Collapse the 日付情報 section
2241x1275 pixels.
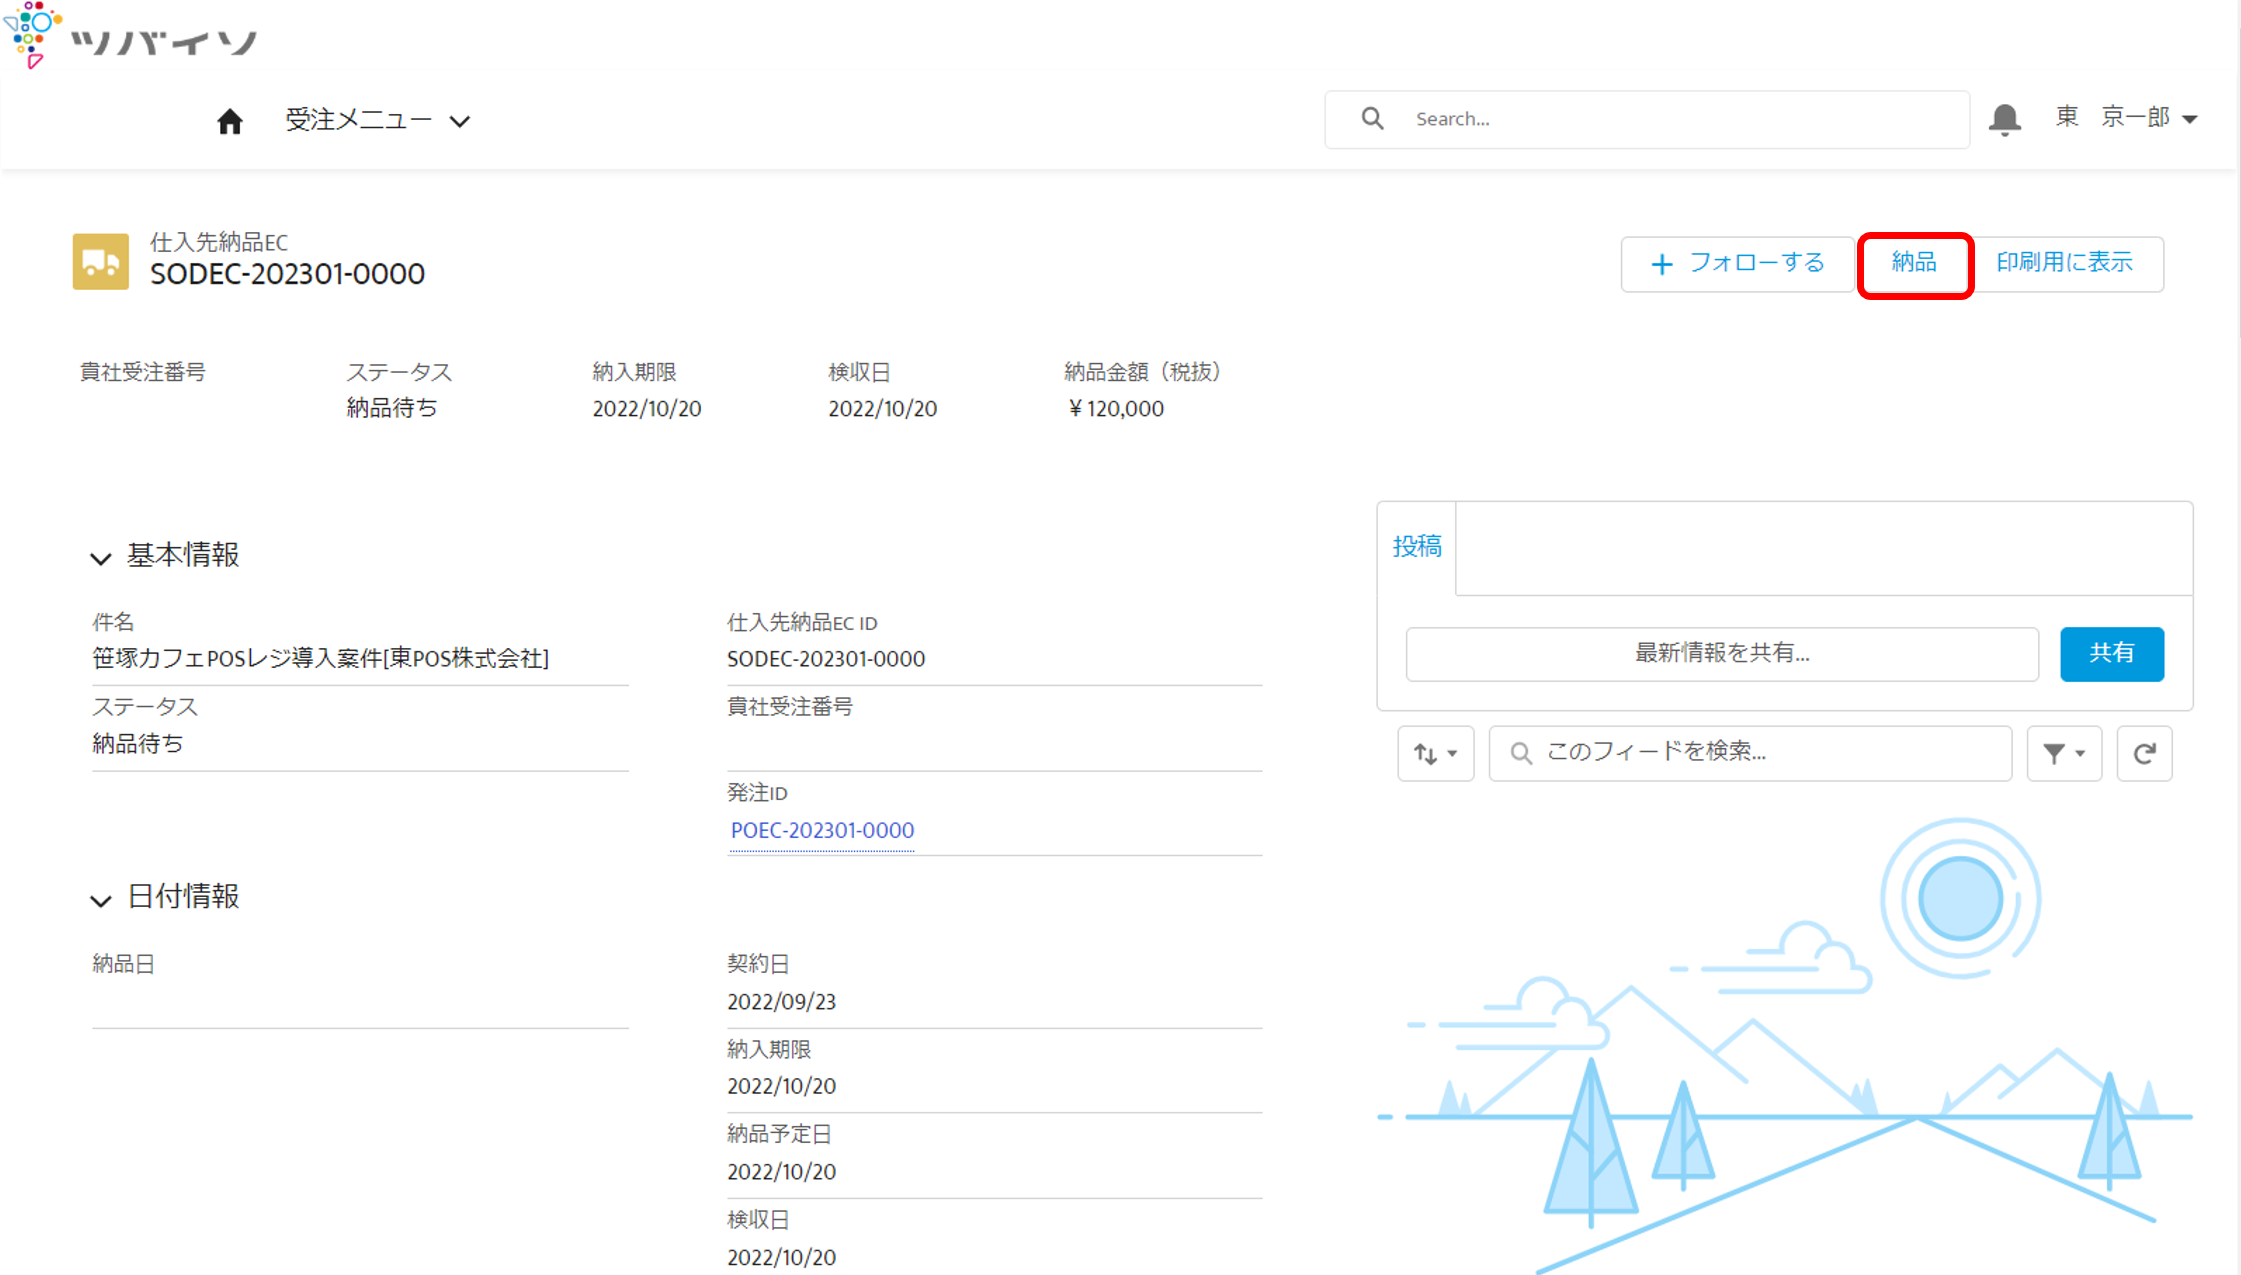(x=101, y=900)
